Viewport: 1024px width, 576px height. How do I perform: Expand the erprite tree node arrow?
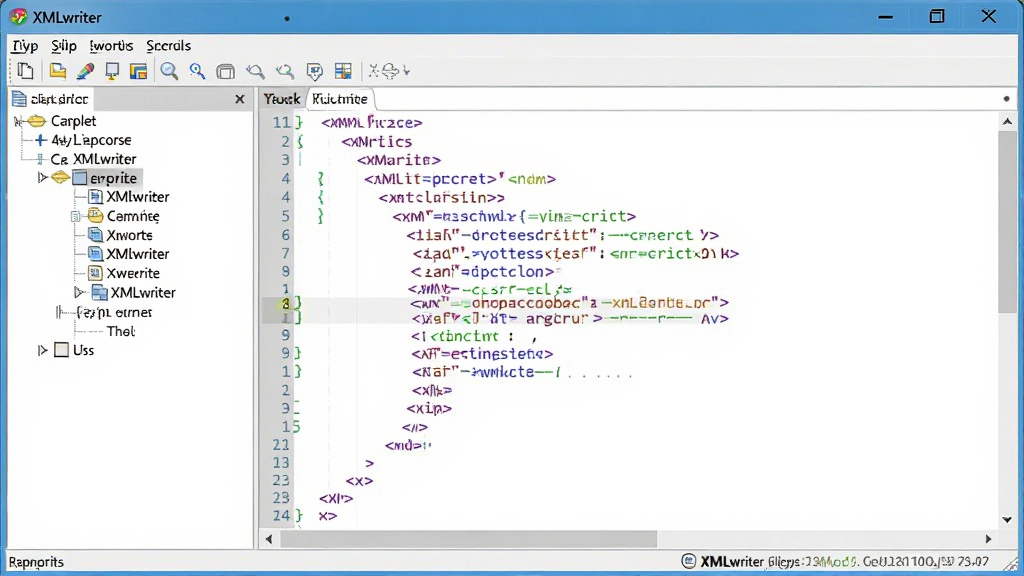click(42, 178)
